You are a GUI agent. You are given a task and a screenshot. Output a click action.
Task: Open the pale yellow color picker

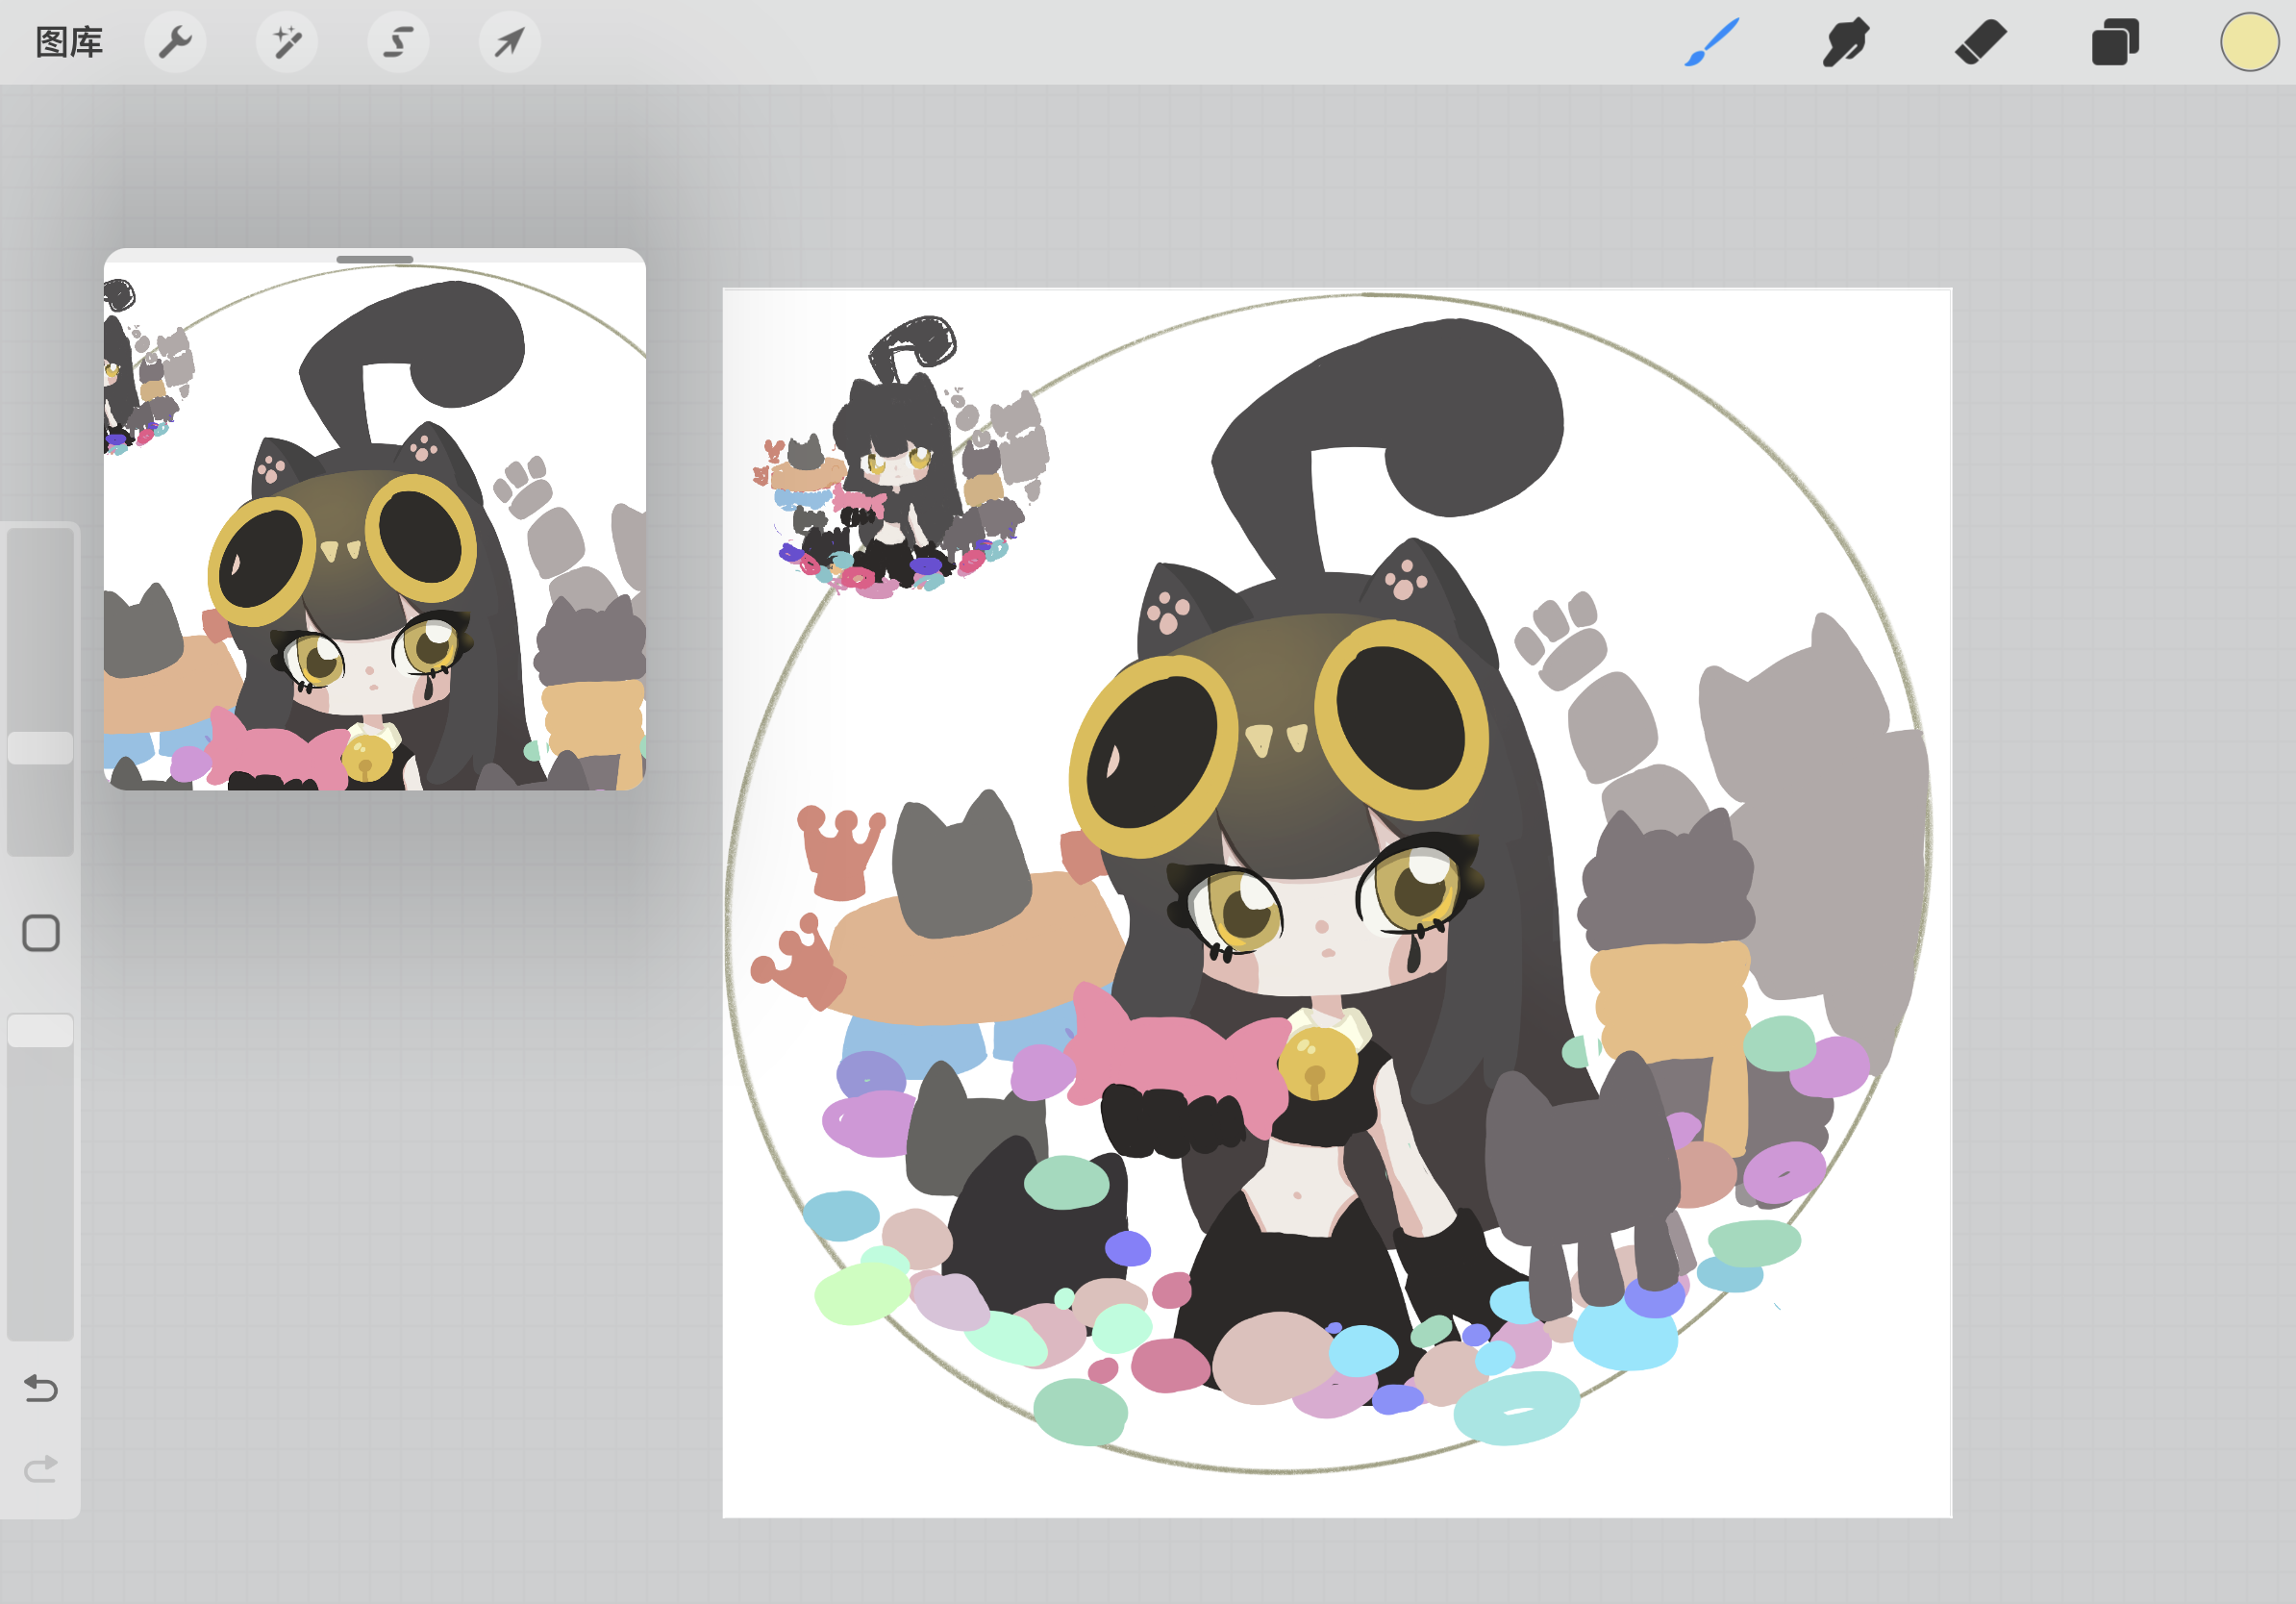pos(2249,42)
